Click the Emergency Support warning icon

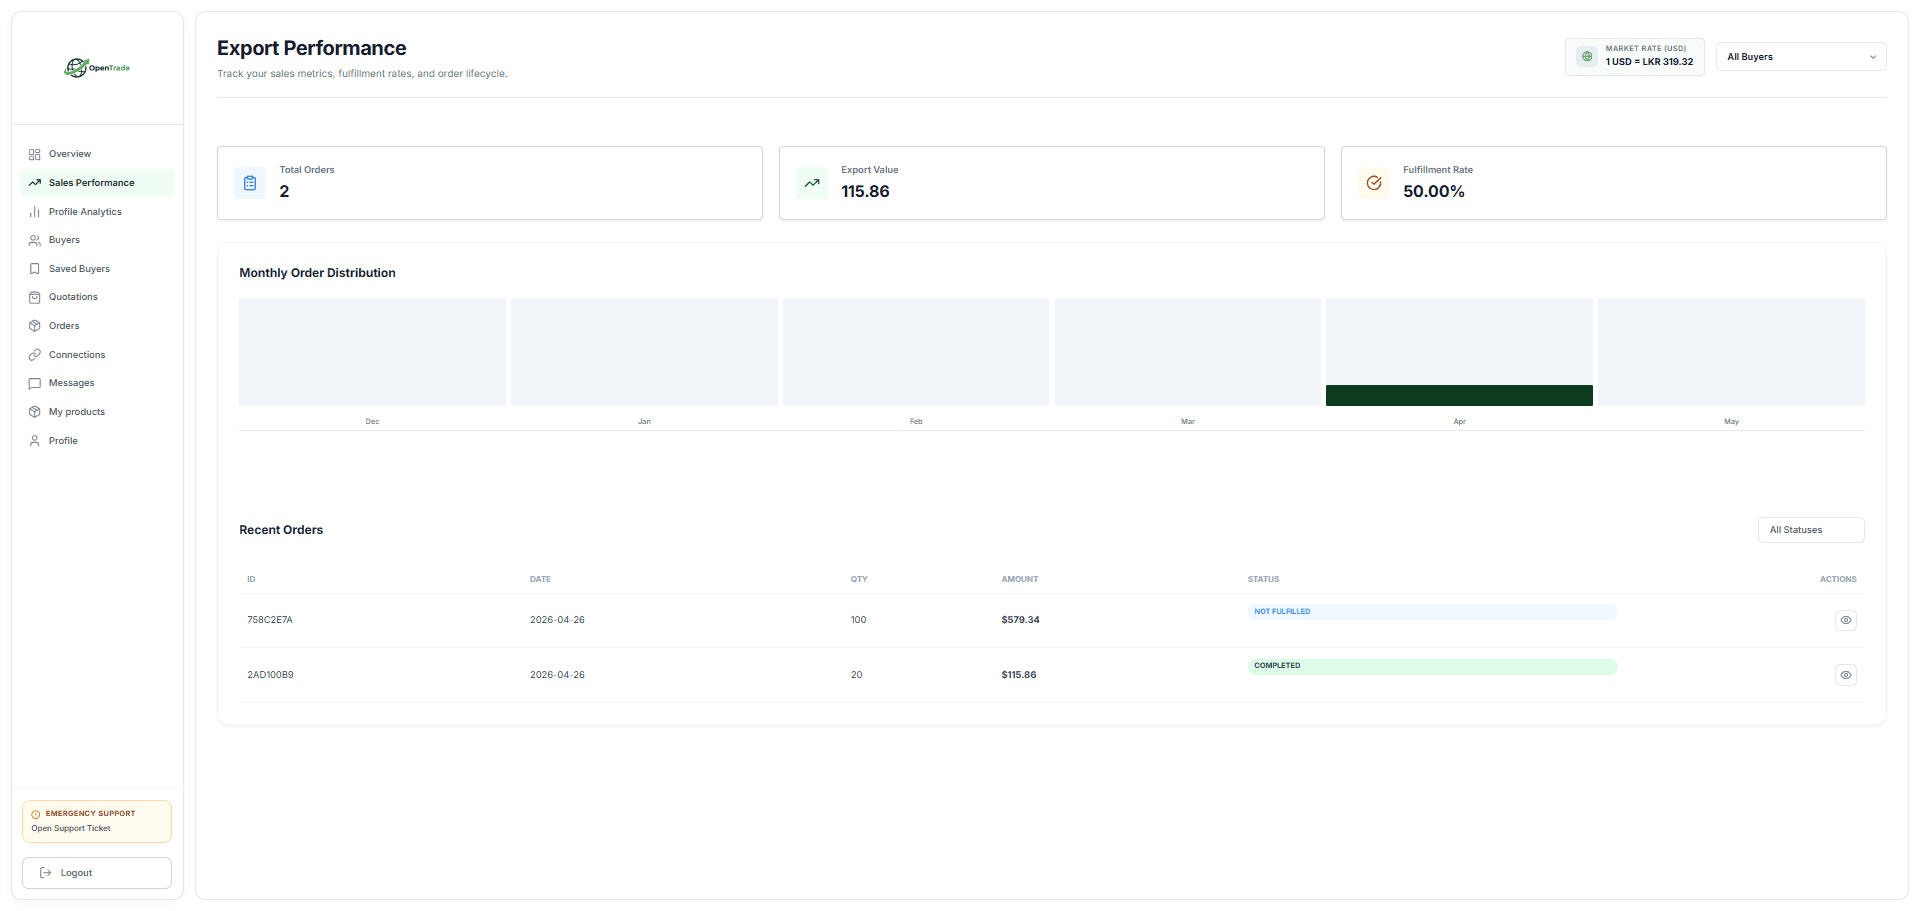[x=36, y=814]
